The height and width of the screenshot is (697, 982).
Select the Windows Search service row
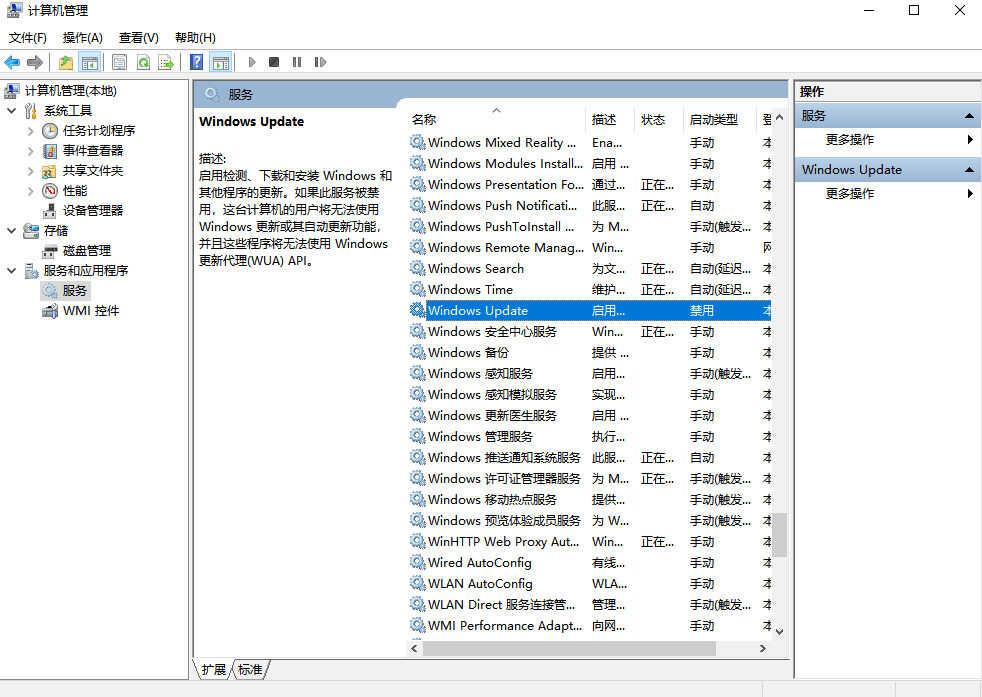(476, 269)
